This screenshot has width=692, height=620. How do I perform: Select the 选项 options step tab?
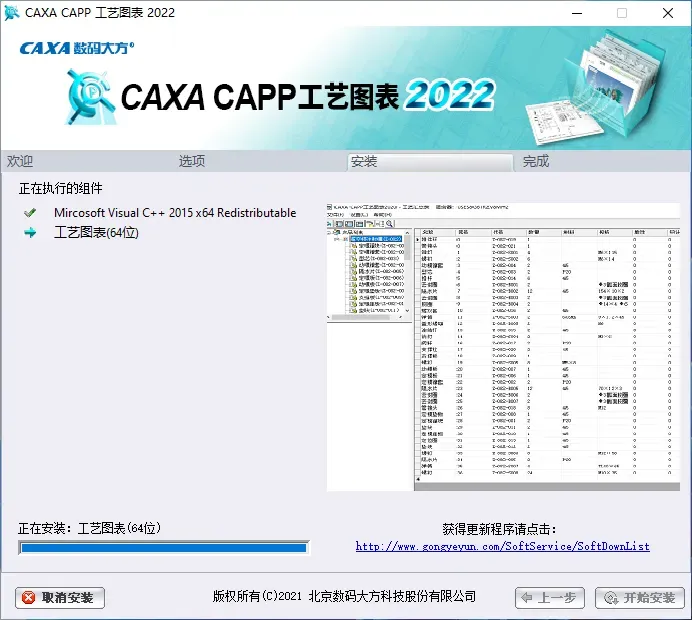coord(192,161)
